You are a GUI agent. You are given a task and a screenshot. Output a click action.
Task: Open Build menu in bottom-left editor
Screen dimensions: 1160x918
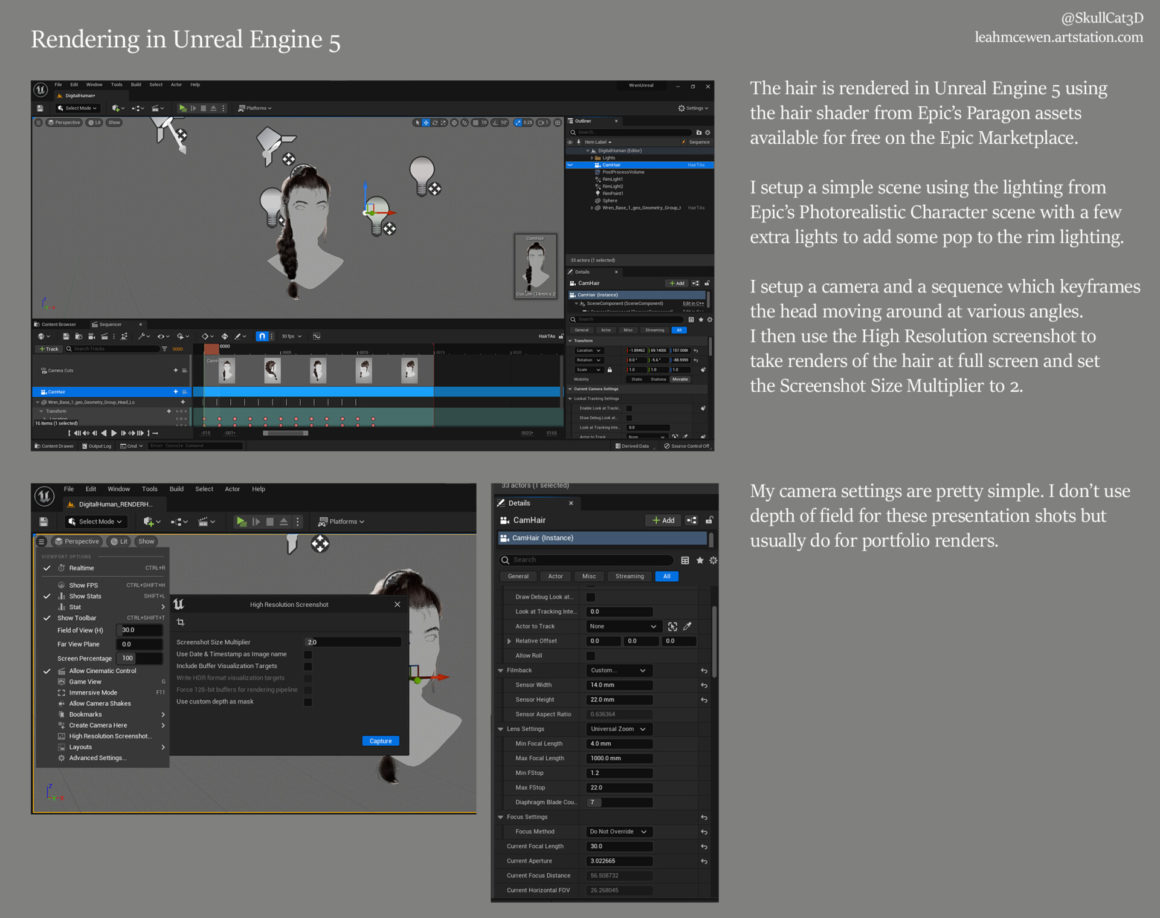[x=176, y=489]
